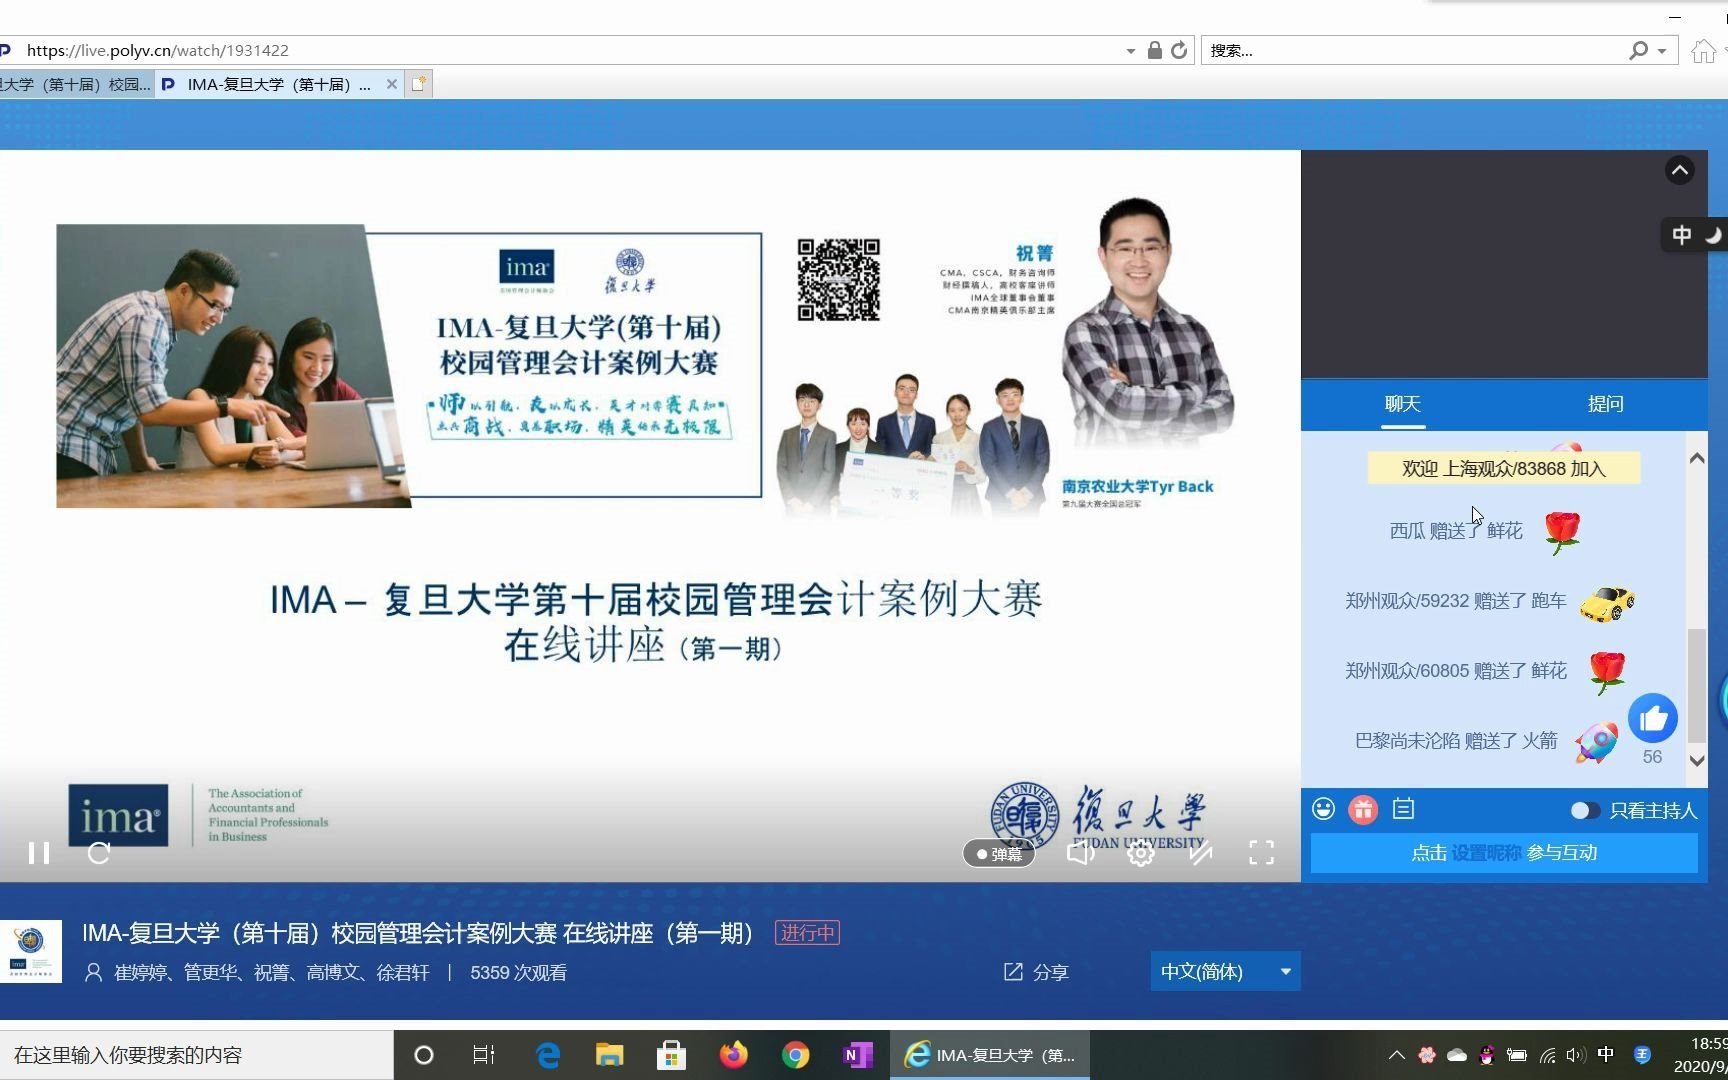The height and width of the screenshot is (1080, 1728).
Task: Click the chat scrollbar thumb
Action: (x=1696, y=685)
